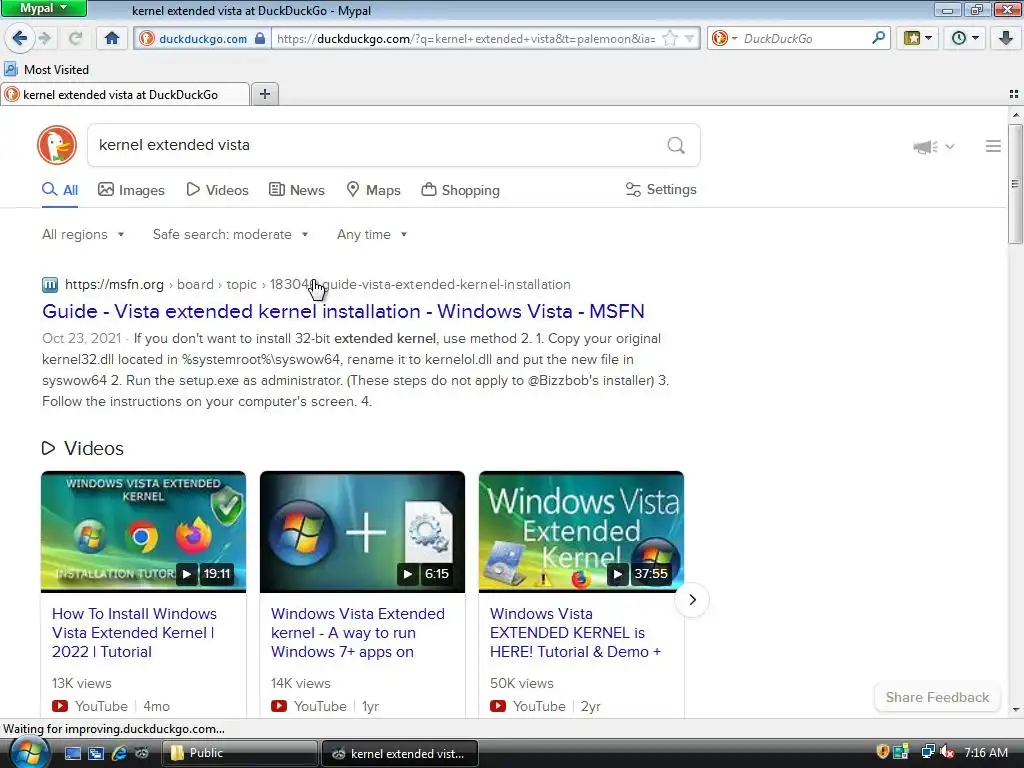
Task: Switch to the Images tab
Action: 131,190
